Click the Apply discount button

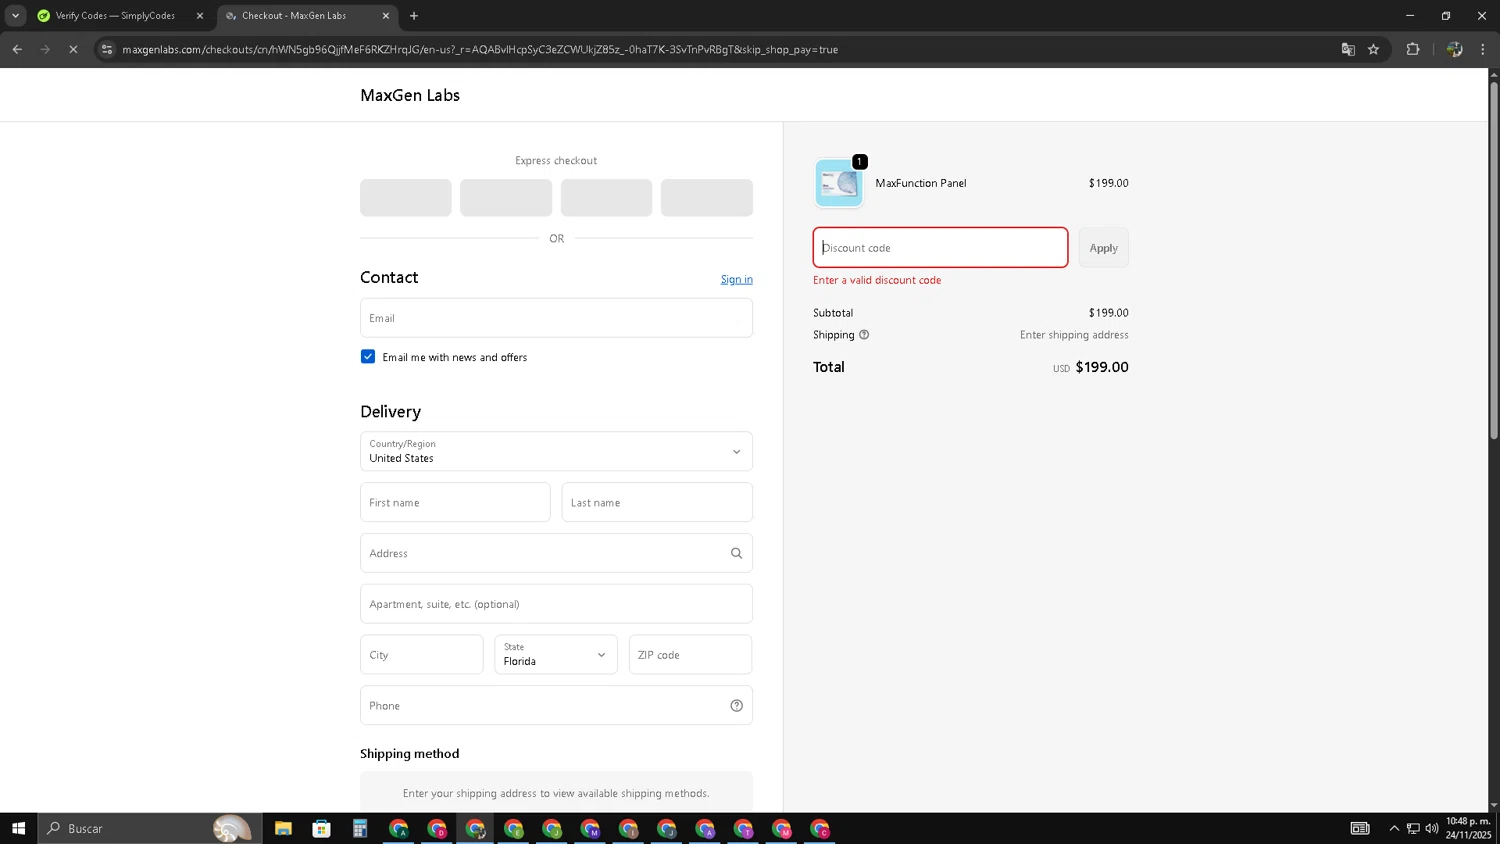tap(1104, 247)
